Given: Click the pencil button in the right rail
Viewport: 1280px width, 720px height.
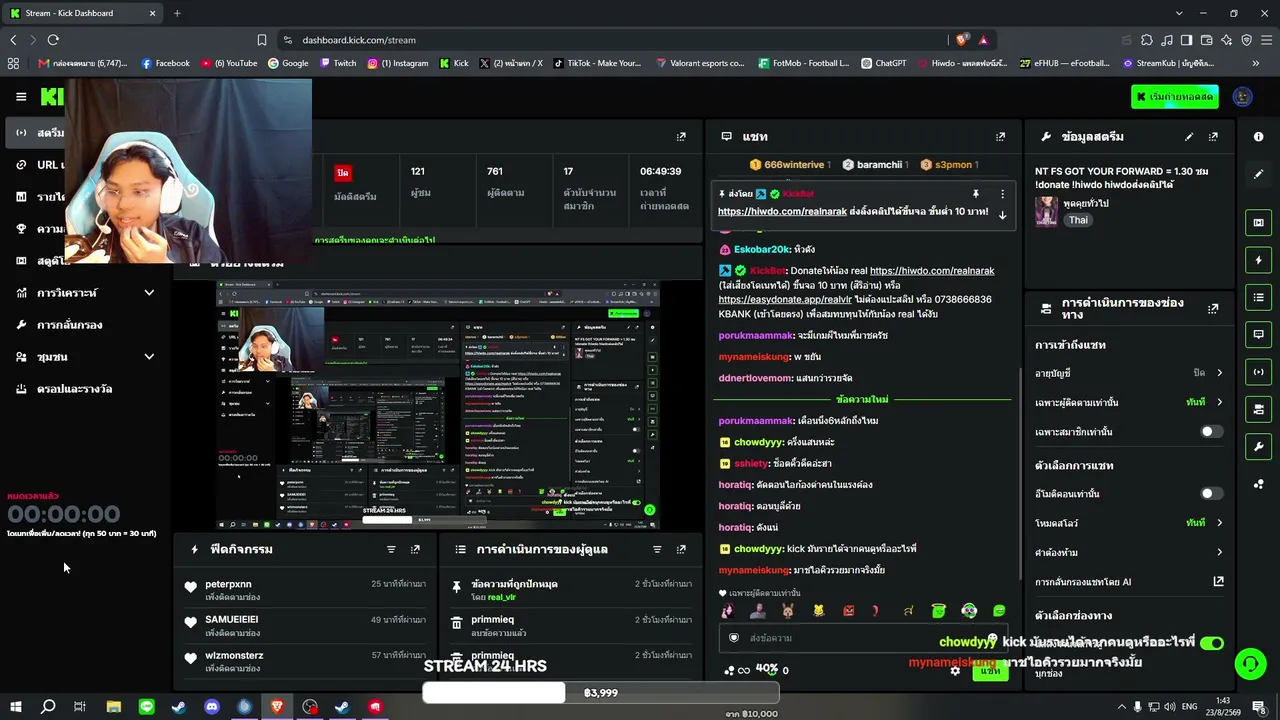Looking at the screenshot, I should (1258, 174).
